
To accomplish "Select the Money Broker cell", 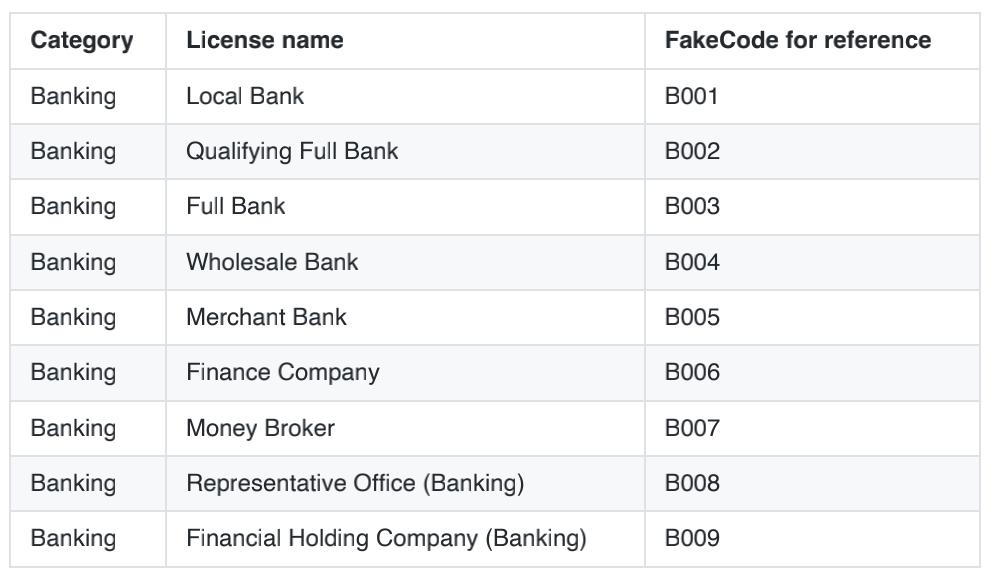I will click(x=260, y=429).
